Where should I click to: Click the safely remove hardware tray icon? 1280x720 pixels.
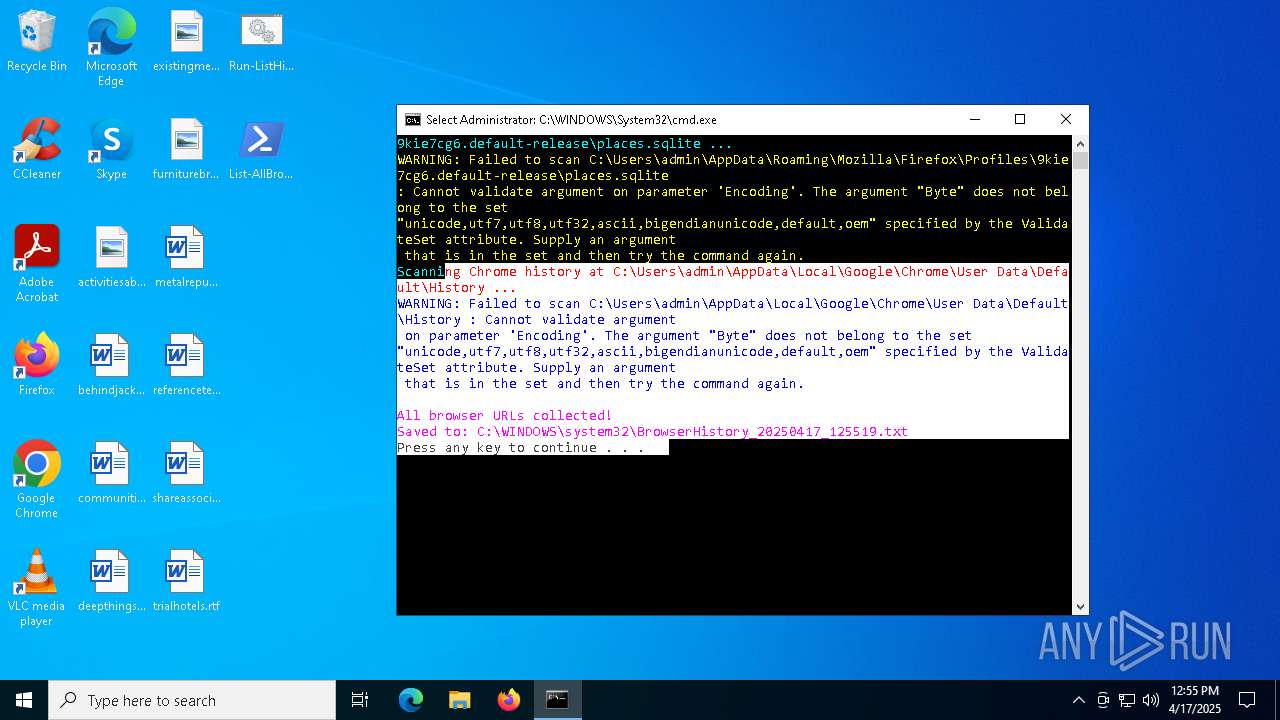coord(1103,700)
